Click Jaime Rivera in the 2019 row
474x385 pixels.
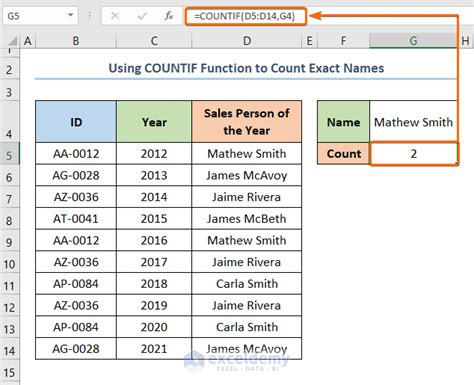point(247,305)
